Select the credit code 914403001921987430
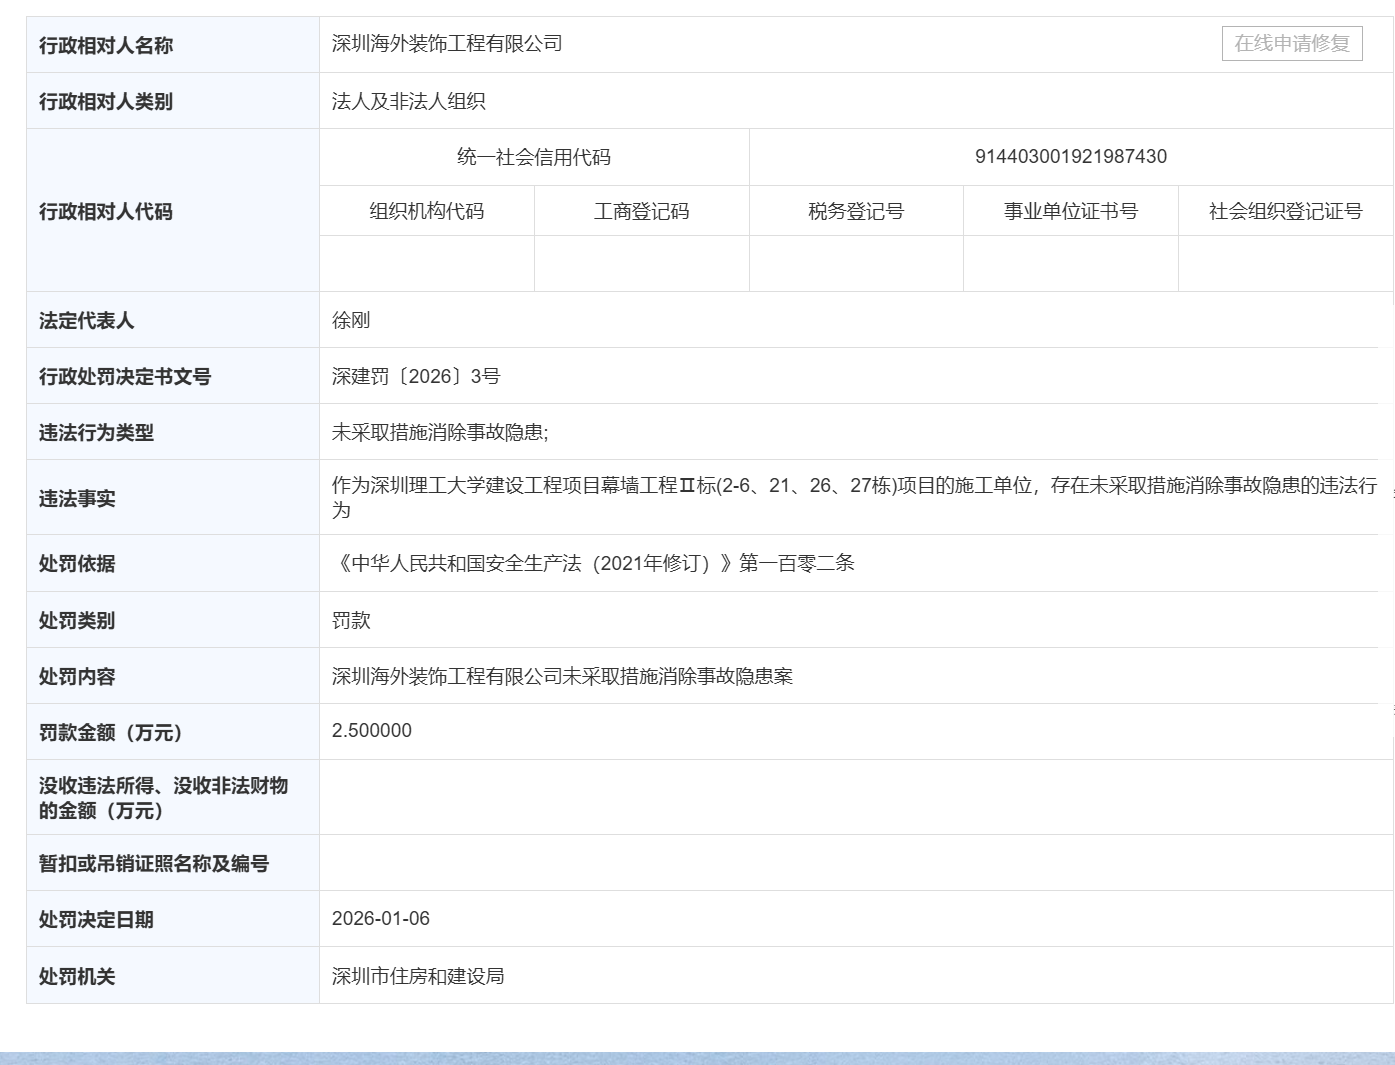The height and width of the screenshot is (1065, 1395). coord(1070,156)
